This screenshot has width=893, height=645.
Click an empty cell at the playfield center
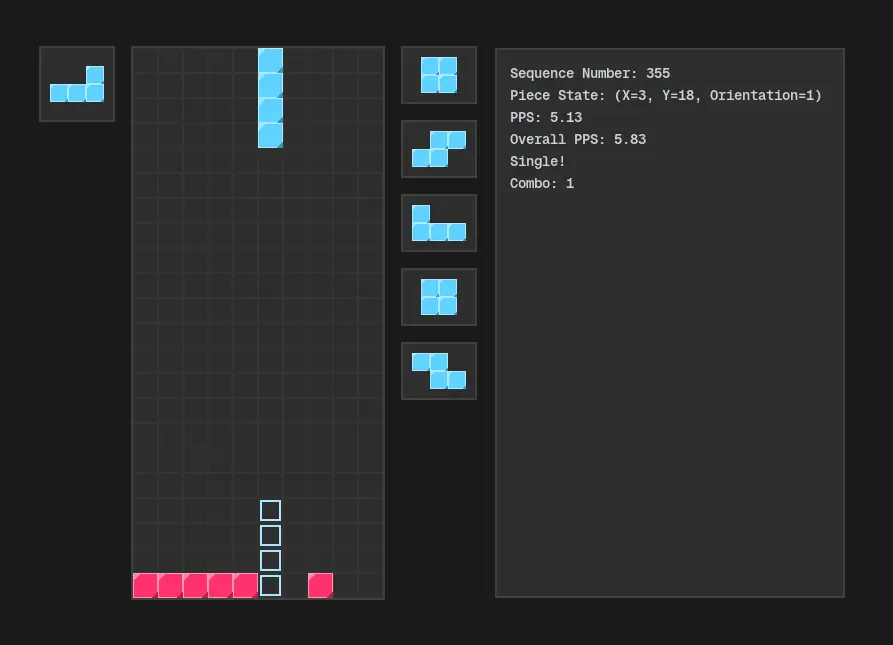(257, 320)
